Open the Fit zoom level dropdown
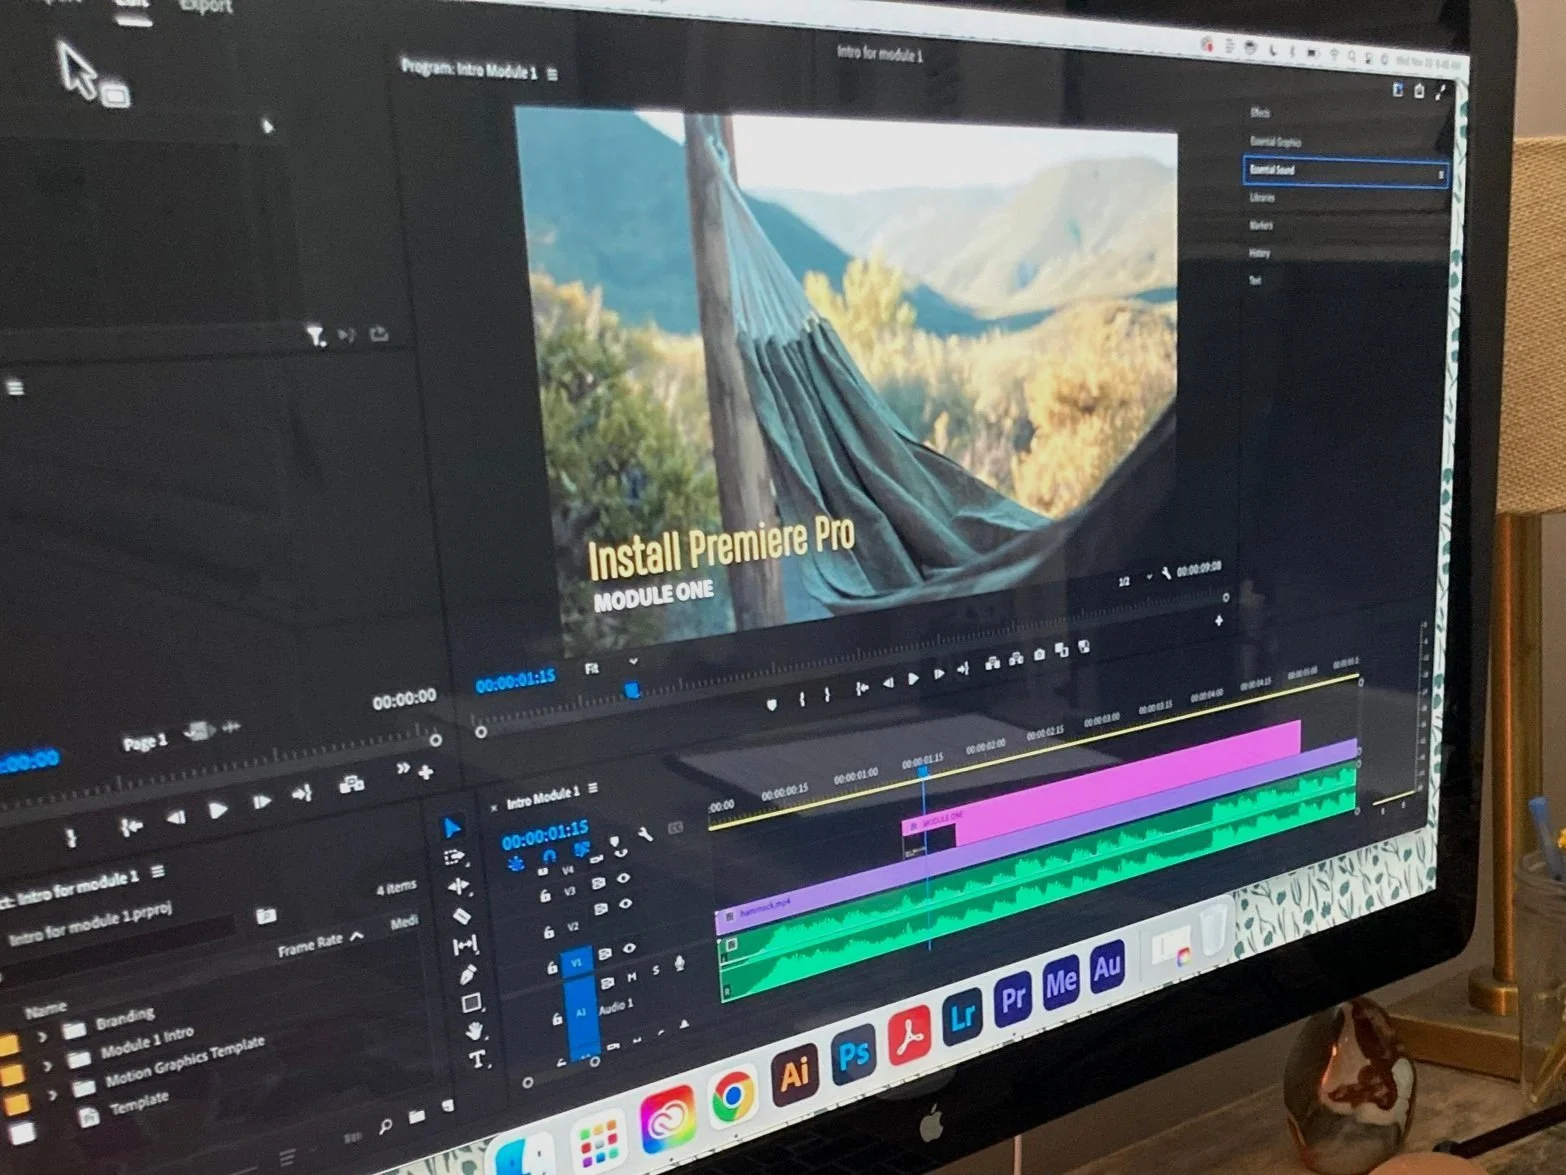The height and width of the screenshot is (1175, 1566). click(613, 665)
